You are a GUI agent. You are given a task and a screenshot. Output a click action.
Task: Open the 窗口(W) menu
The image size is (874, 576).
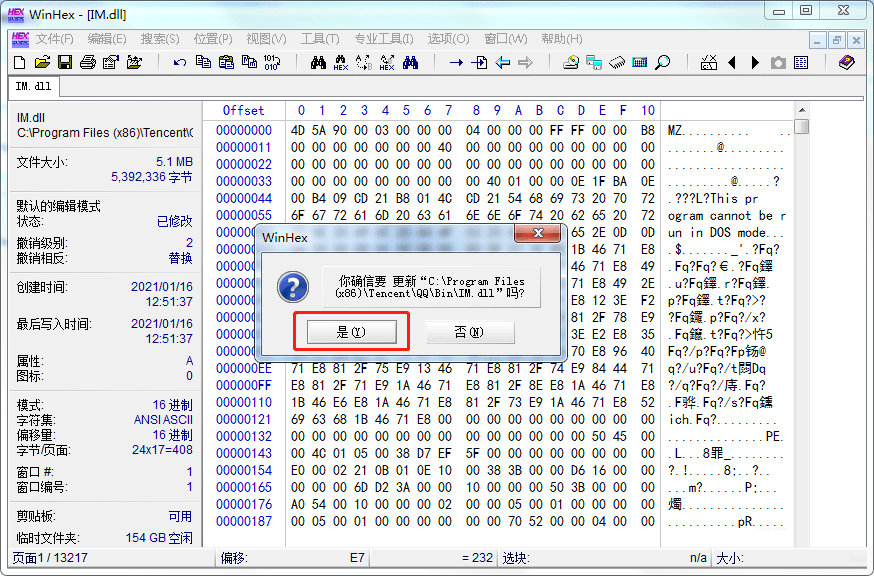coord(506,39)
